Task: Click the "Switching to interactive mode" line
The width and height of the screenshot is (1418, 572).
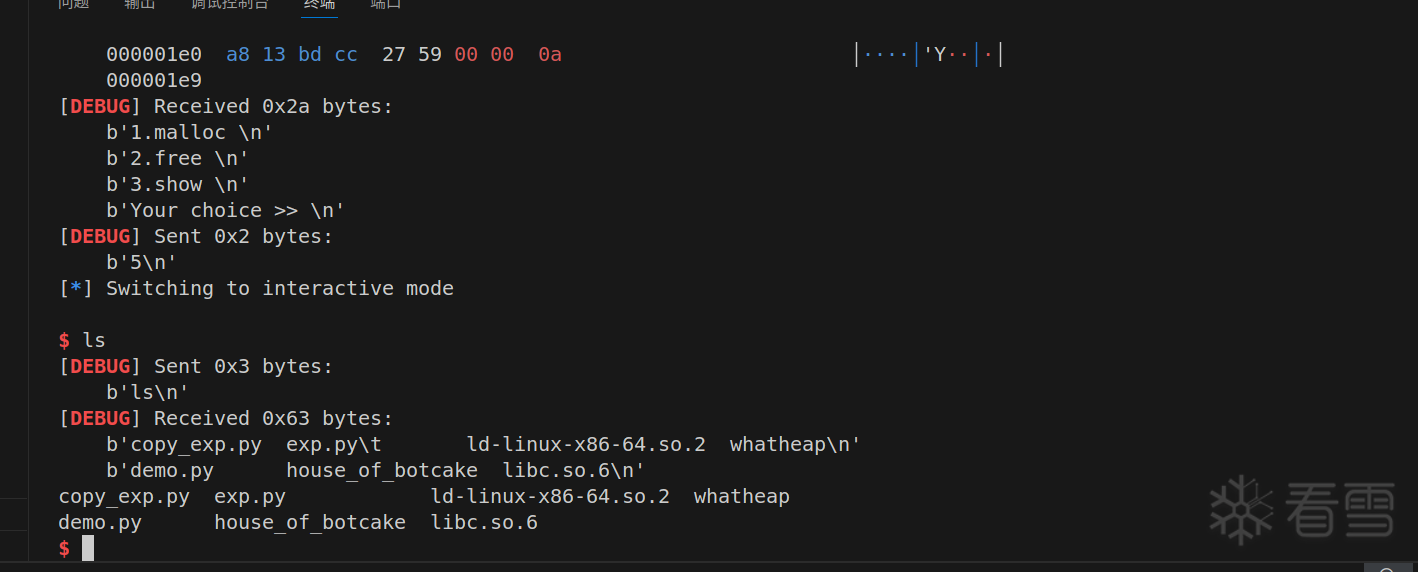Action: (279, 288)
